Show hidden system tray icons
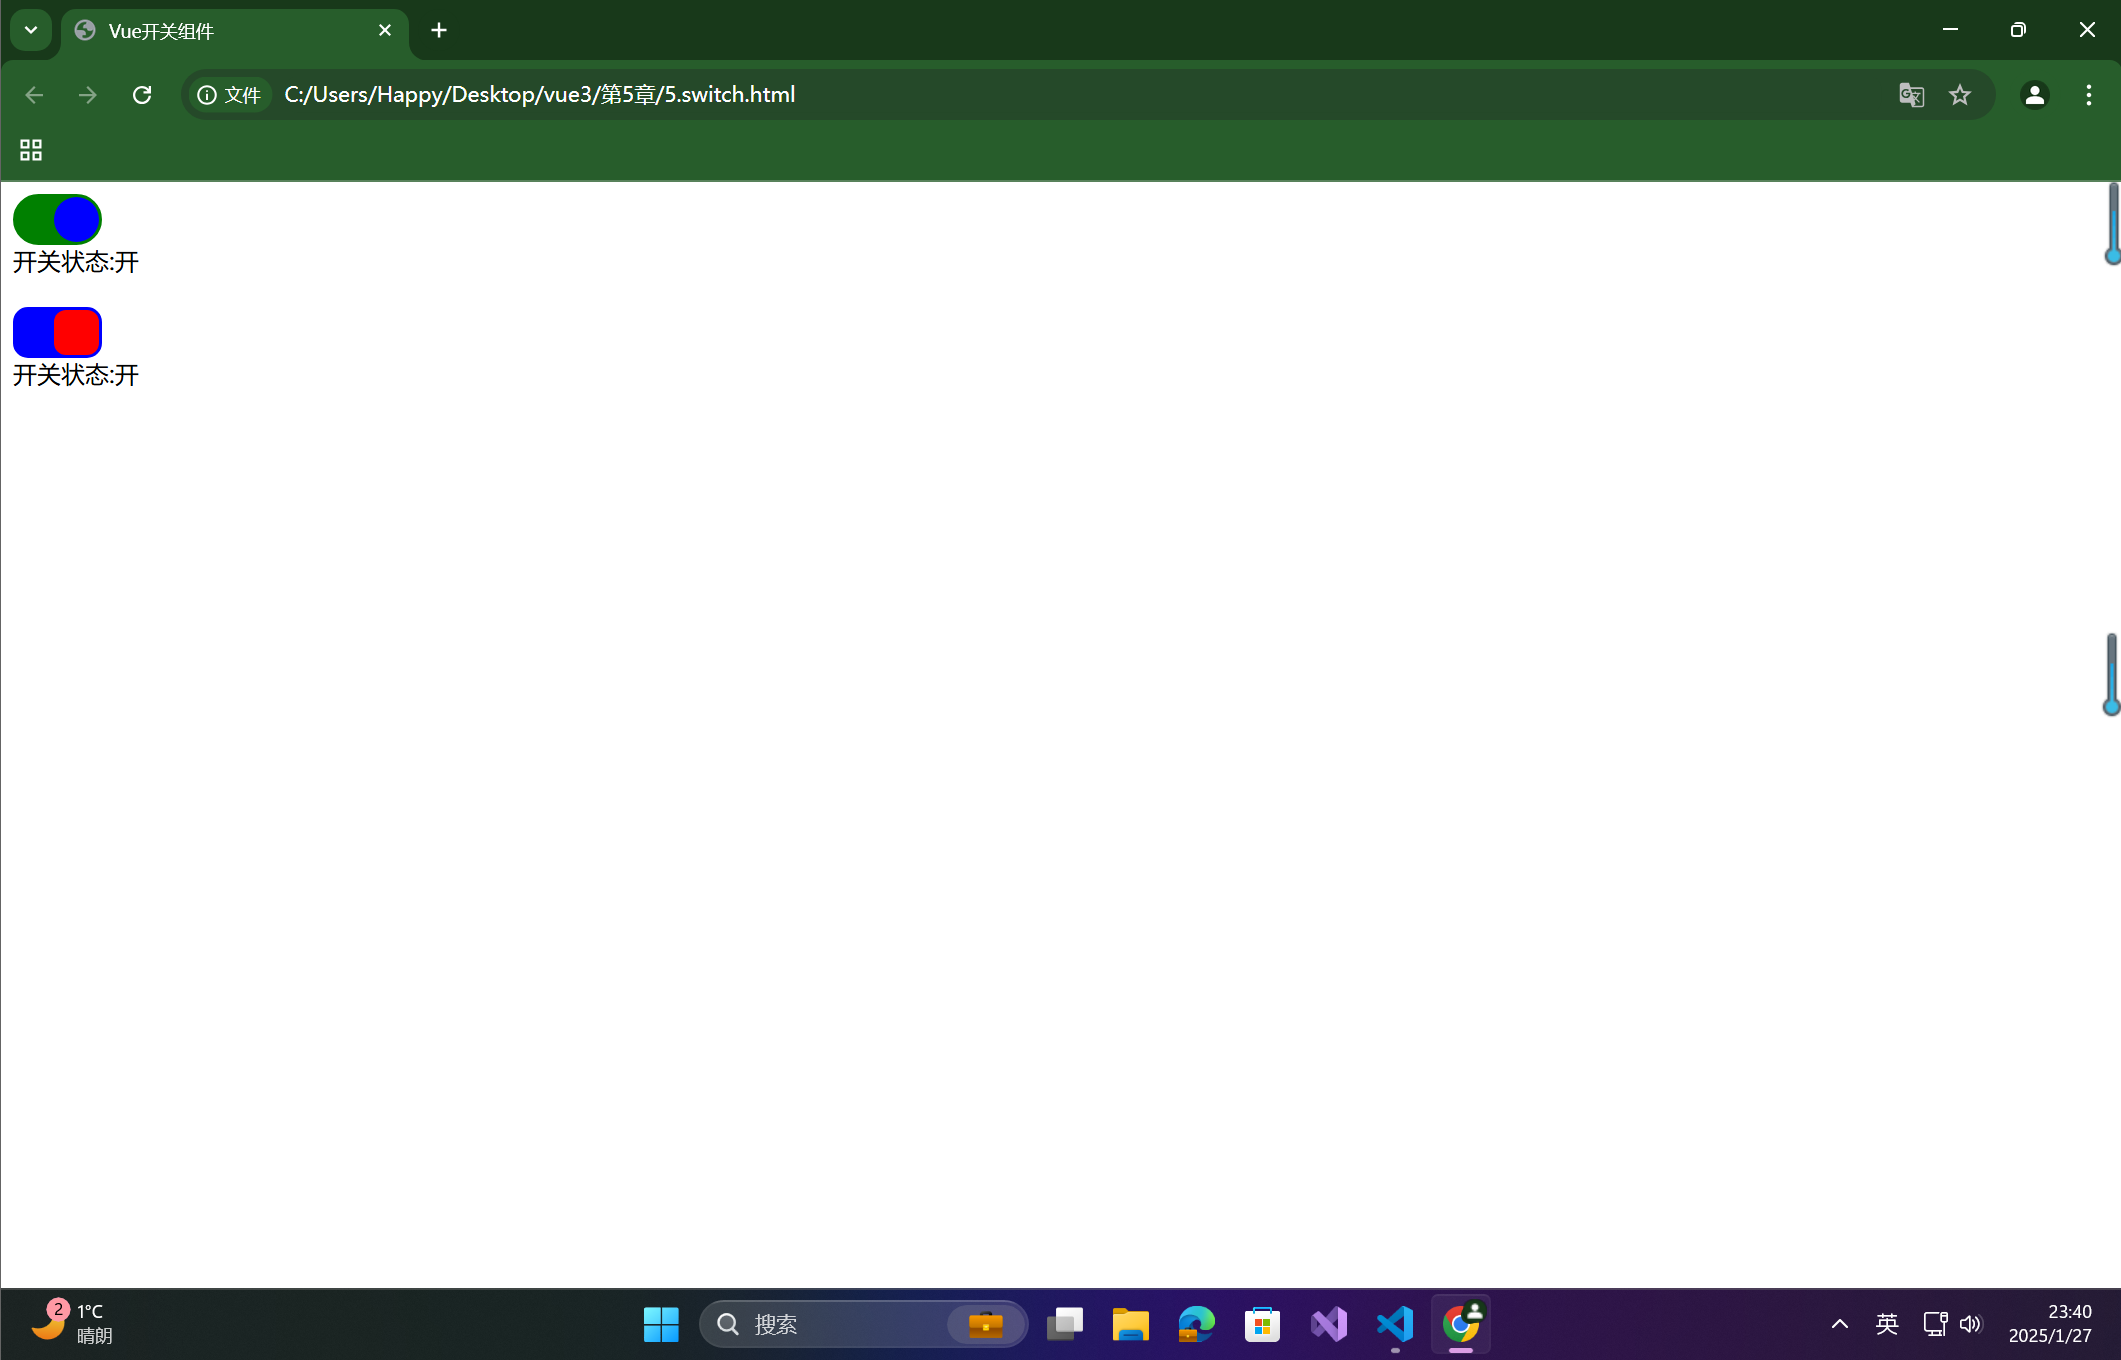2121x1360 pixels. pos(1839,1324)
